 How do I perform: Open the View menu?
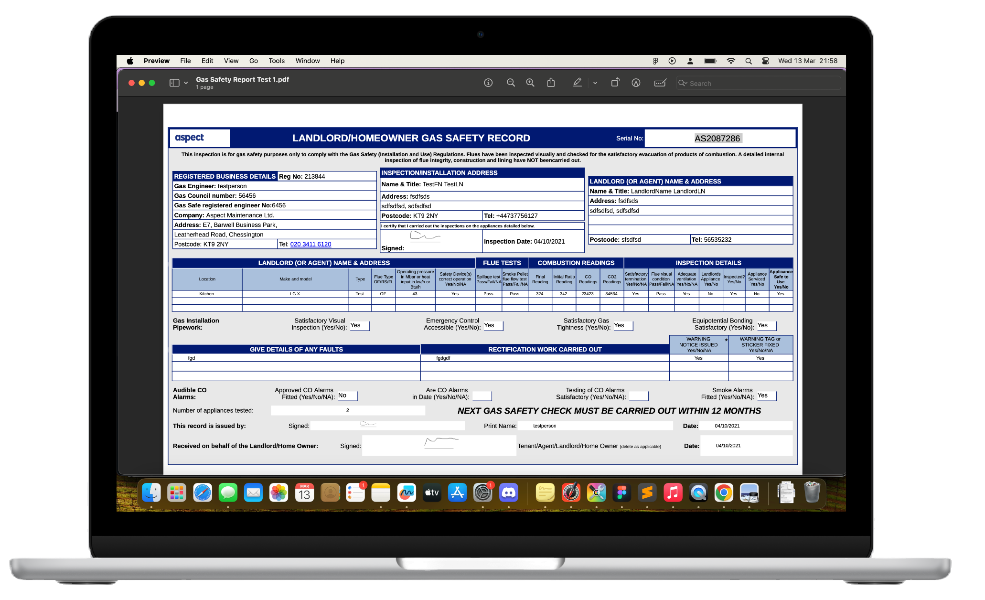pos(231,61)
